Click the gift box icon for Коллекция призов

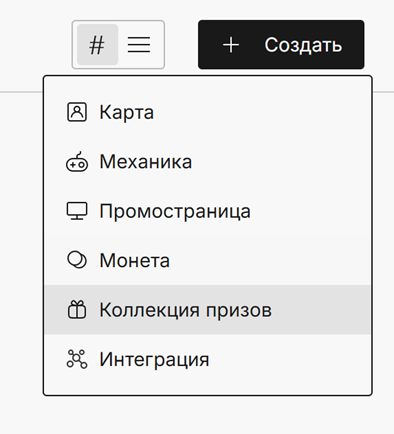tap(77, 310)
